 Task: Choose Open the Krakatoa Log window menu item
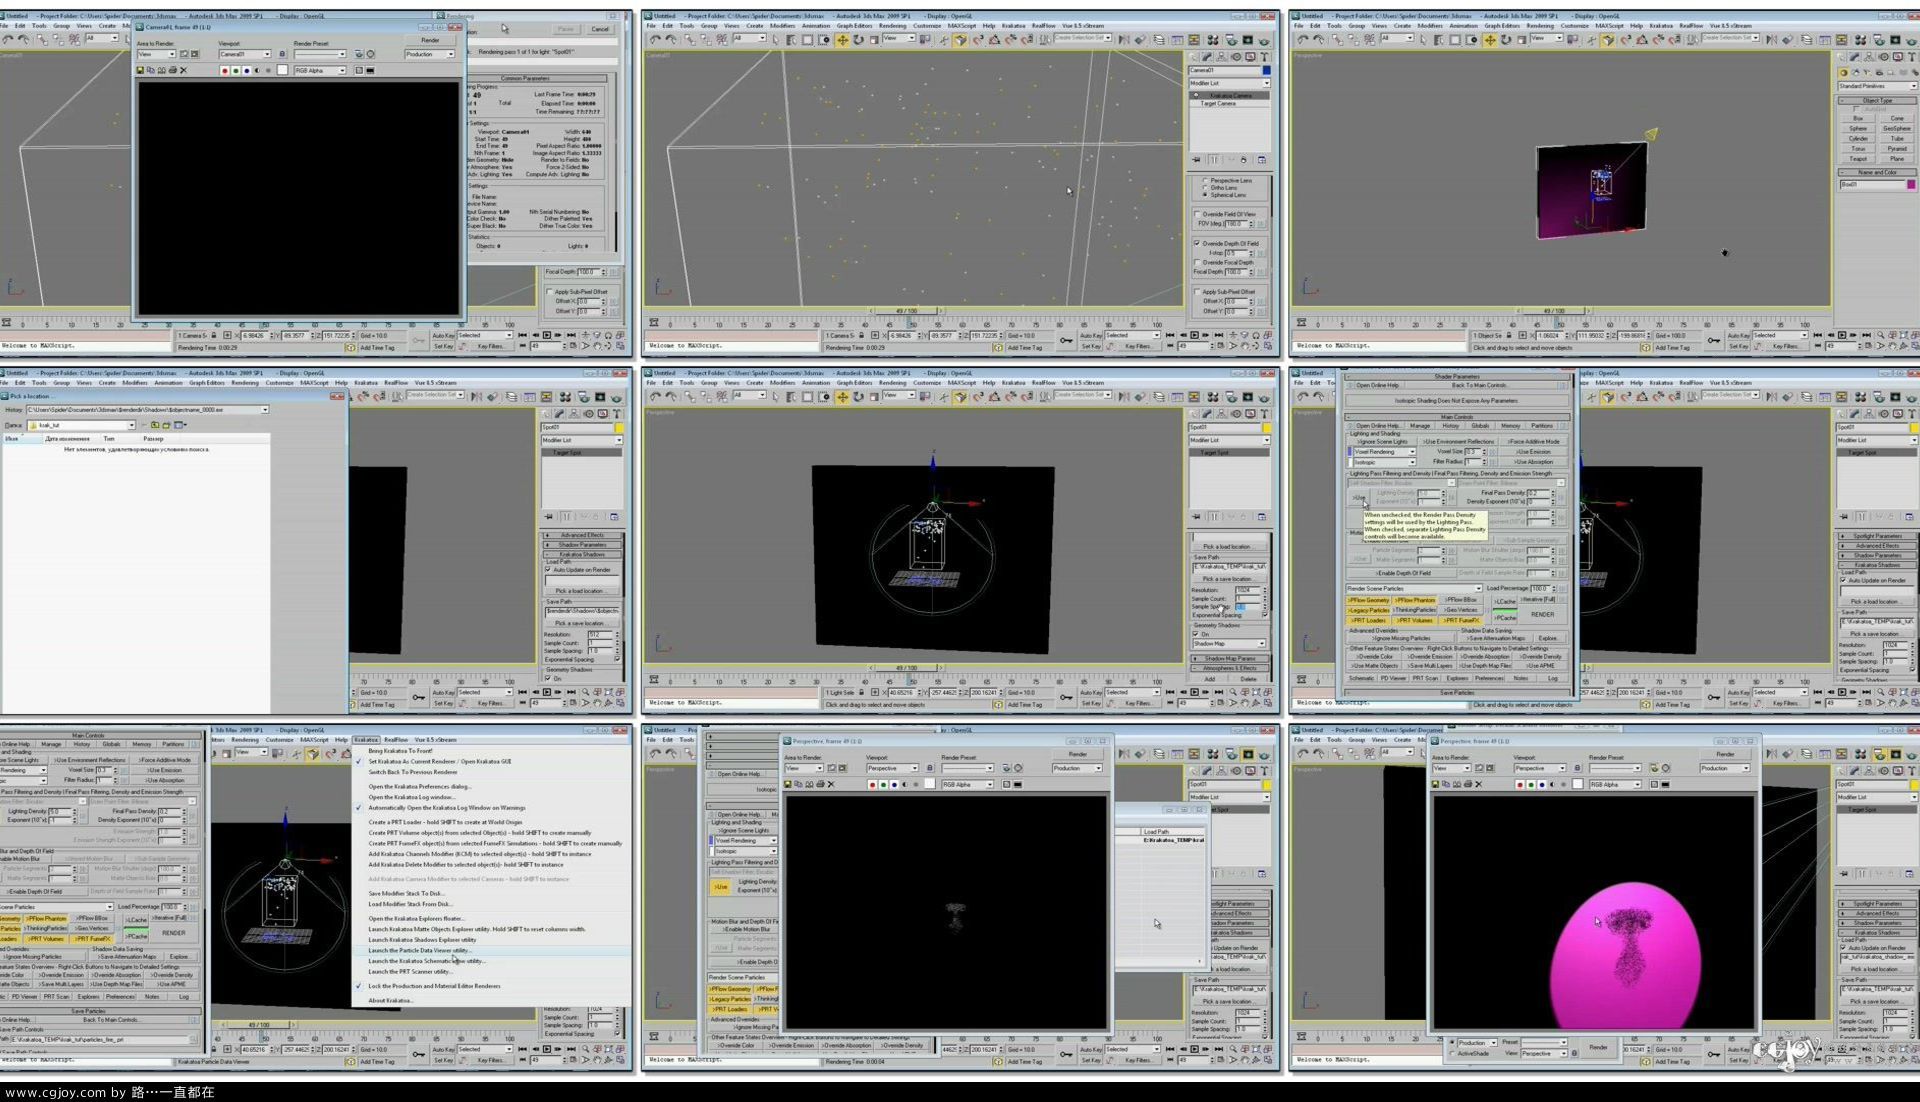tap(411, 797)
